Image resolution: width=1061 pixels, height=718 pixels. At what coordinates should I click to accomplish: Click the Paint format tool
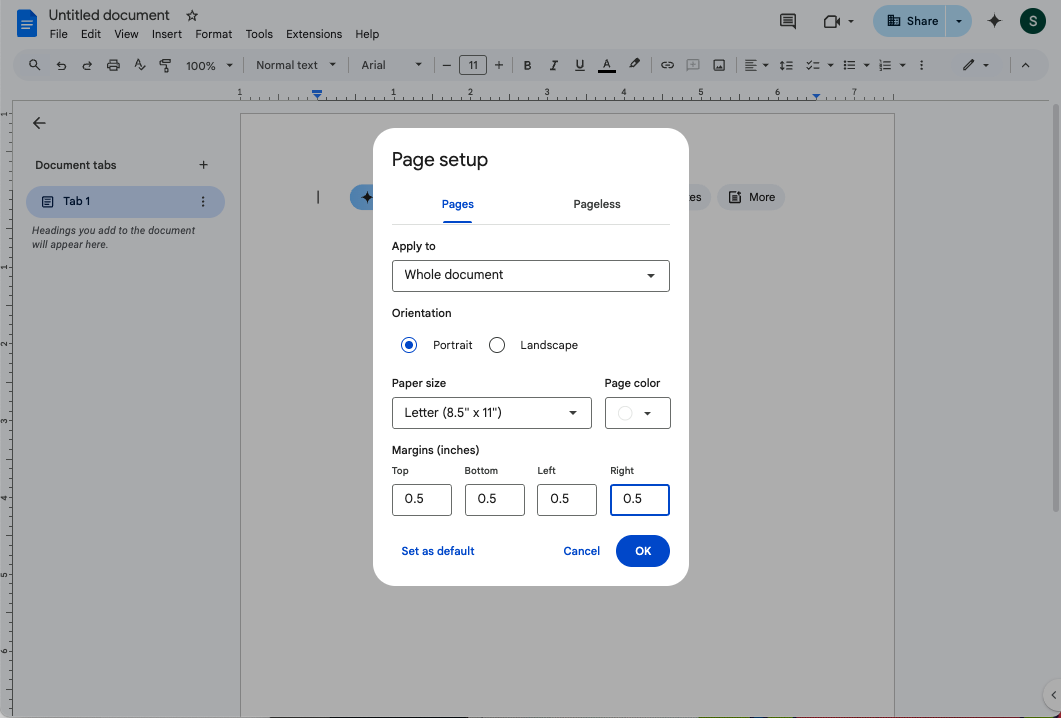pyautogui.click(x=164, y=64)
